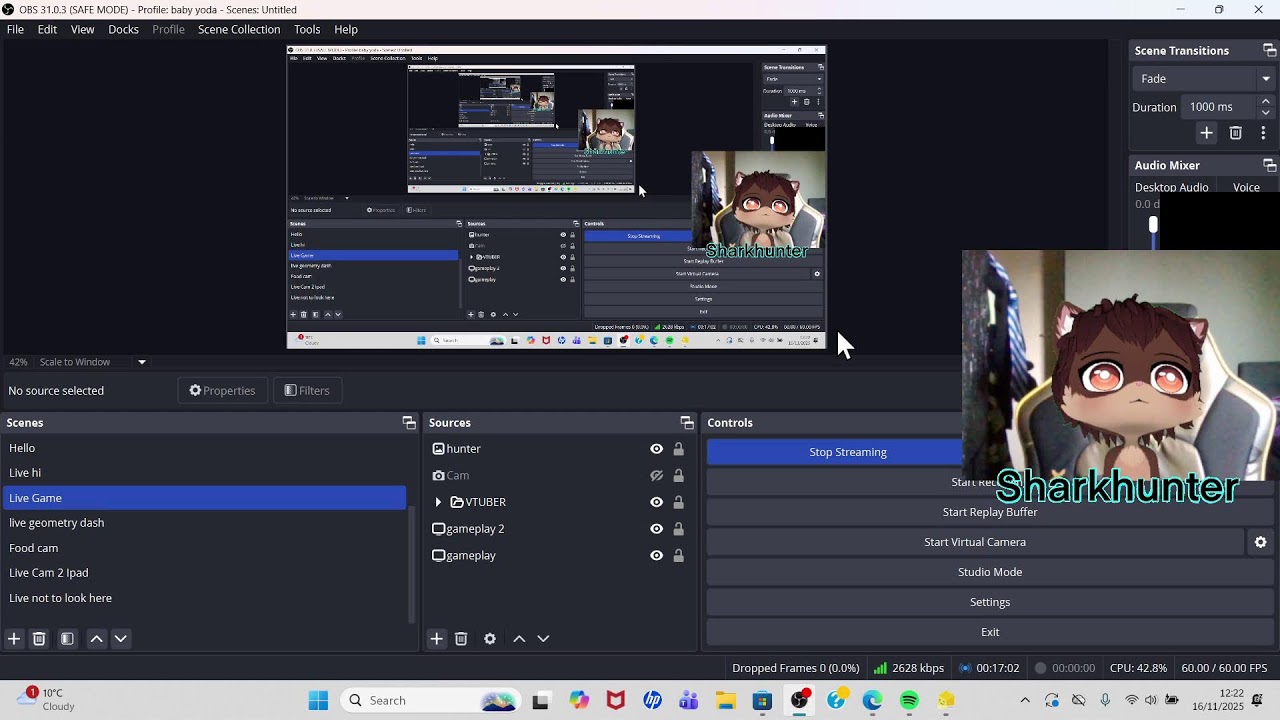The height and width of the screenshot is (720, 1280).
Task: Select the Live not to look here scene
Action: [205, 598]
